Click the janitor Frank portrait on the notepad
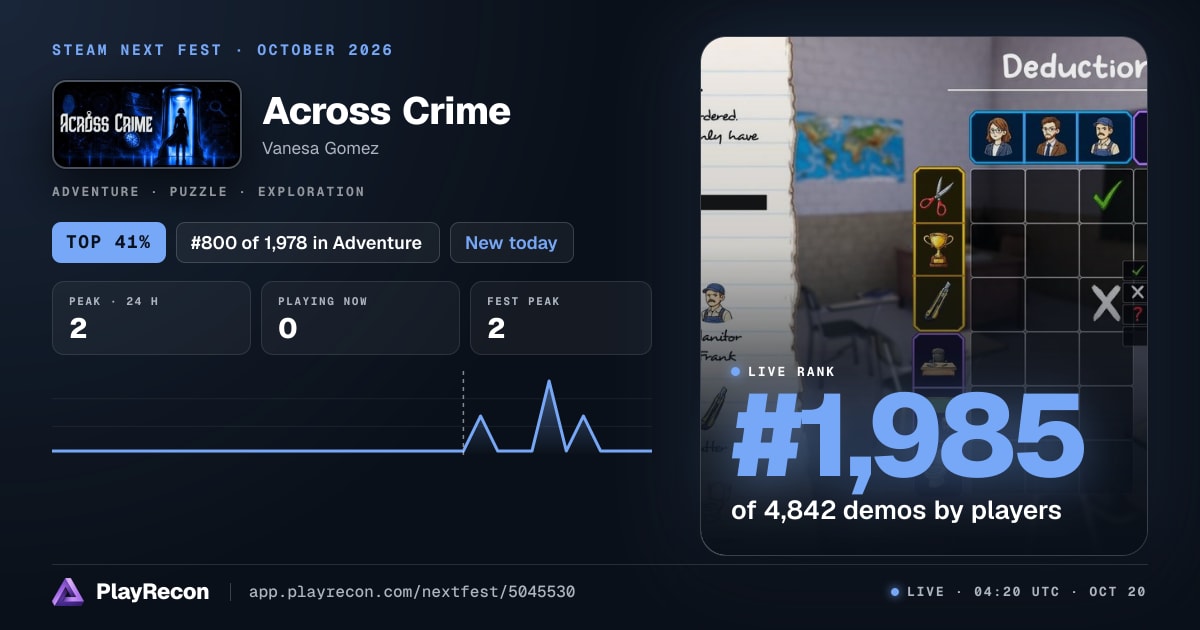 pos(714,303)
